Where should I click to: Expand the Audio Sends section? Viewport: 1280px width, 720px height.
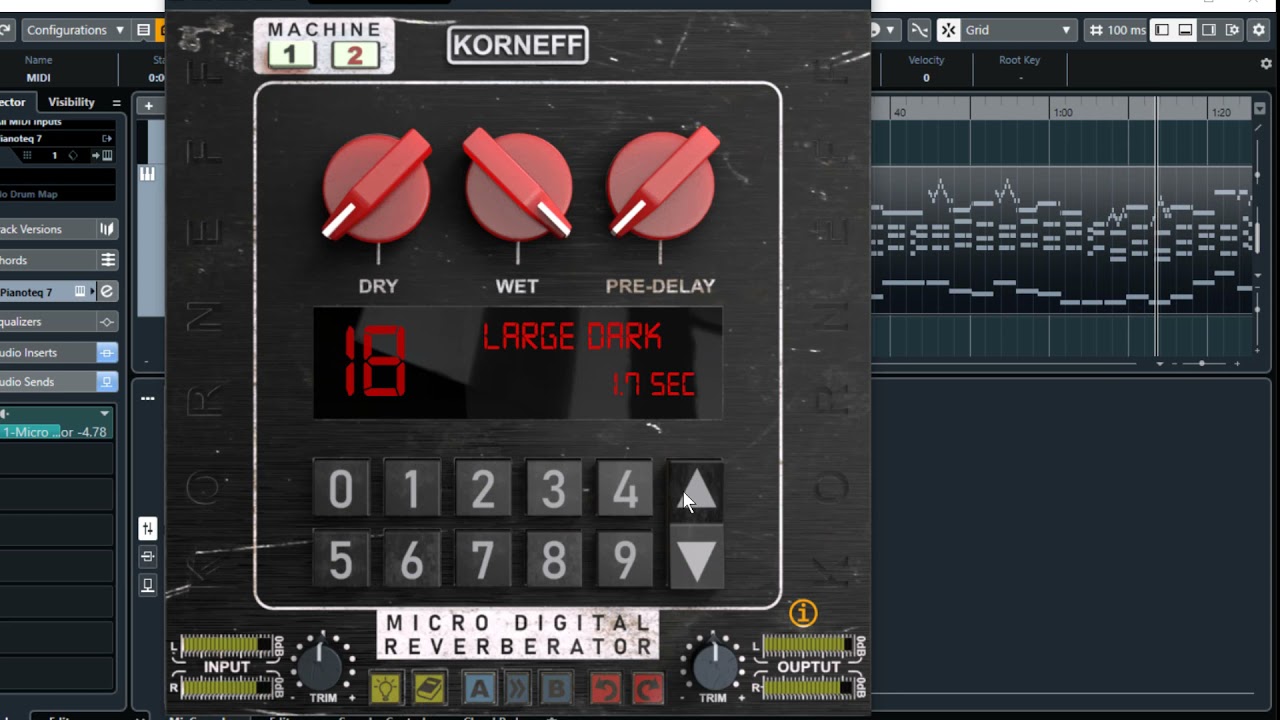[x=59, y=382]
